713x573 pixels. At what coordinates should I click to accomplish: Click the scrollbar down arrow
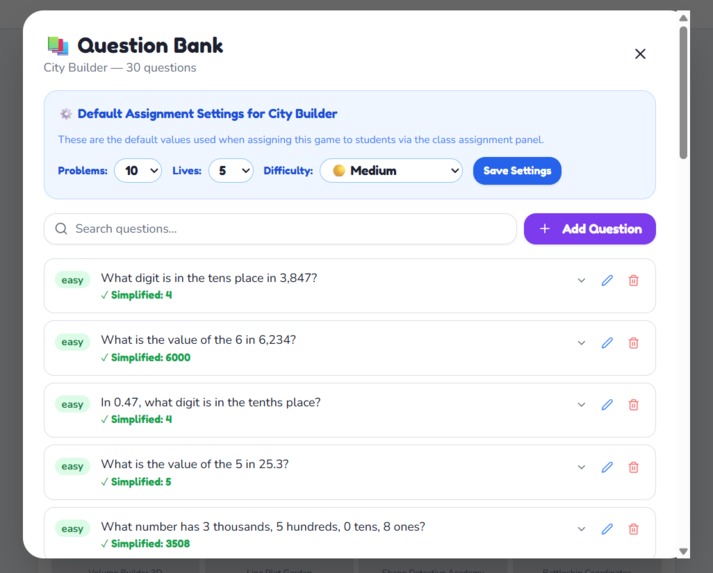point(683,551)
